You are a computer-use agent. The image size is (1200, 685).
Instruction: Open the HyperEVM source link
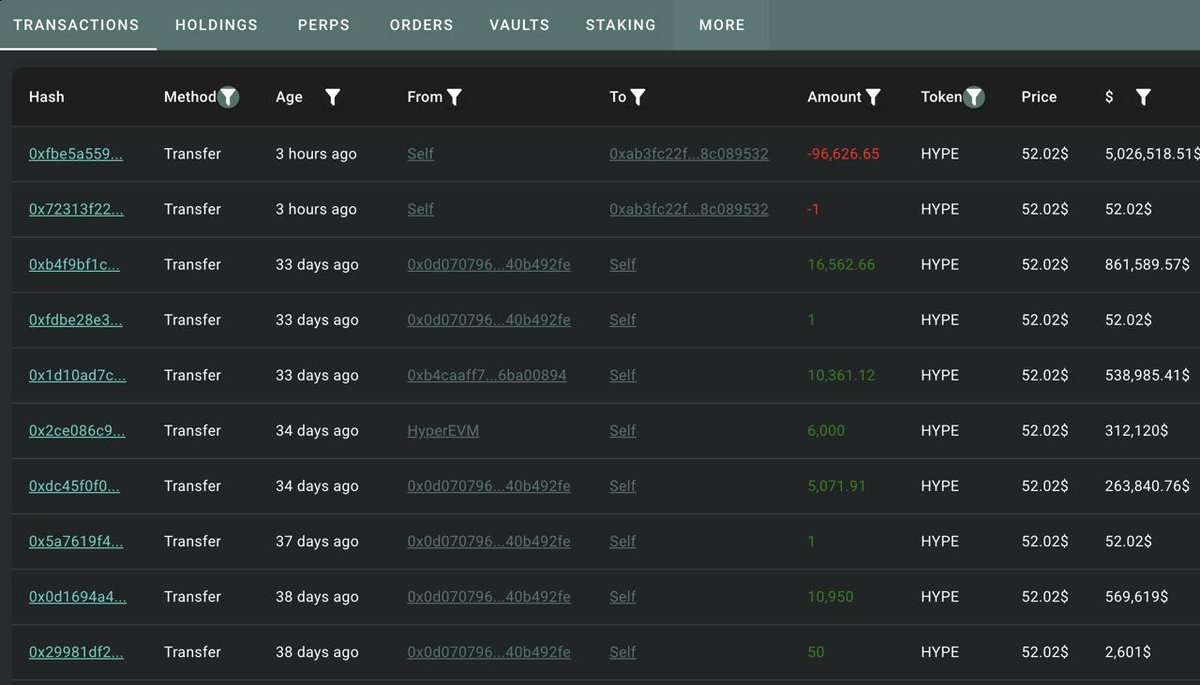click(443, 430)
